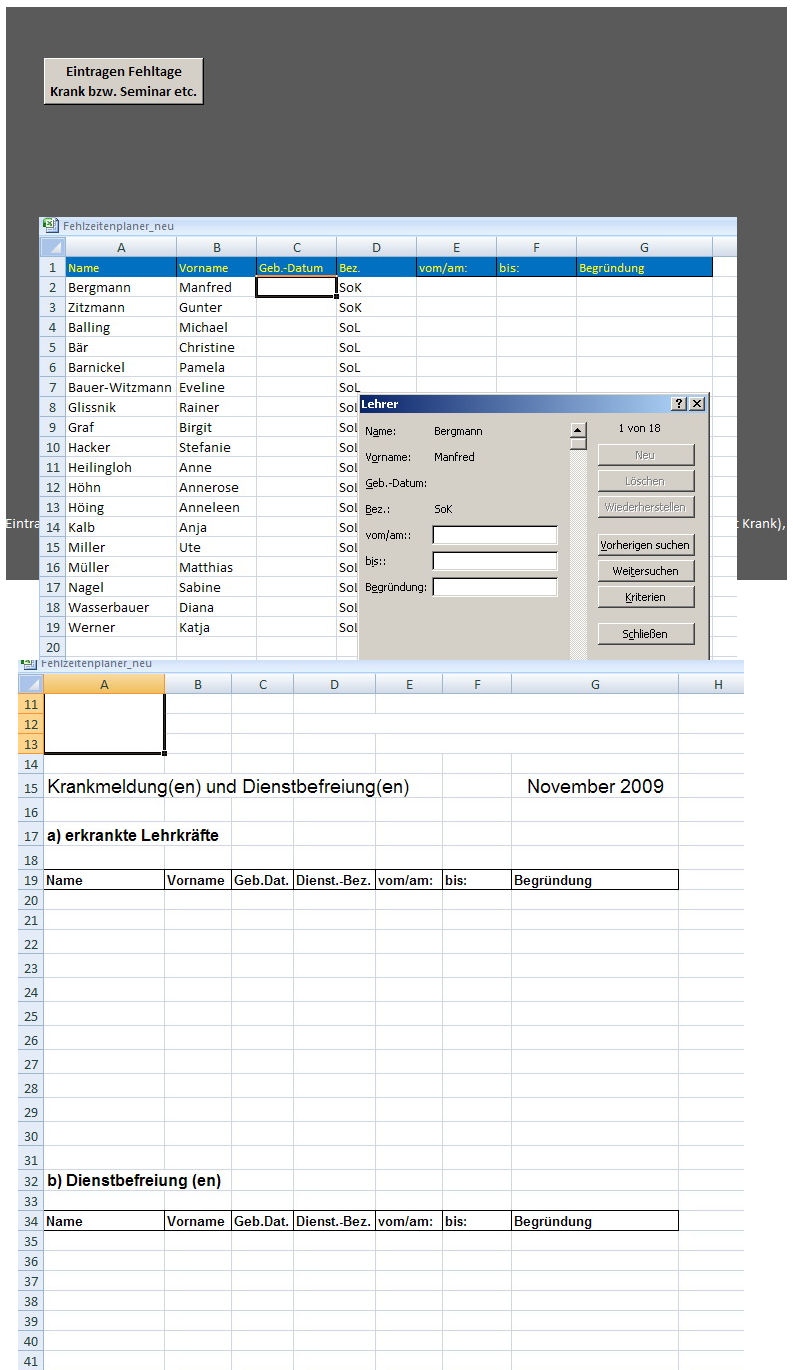The height and width of the screenshot is (1370, 793).
Task: Select the cell containing Balling
Action: point(121,327)
